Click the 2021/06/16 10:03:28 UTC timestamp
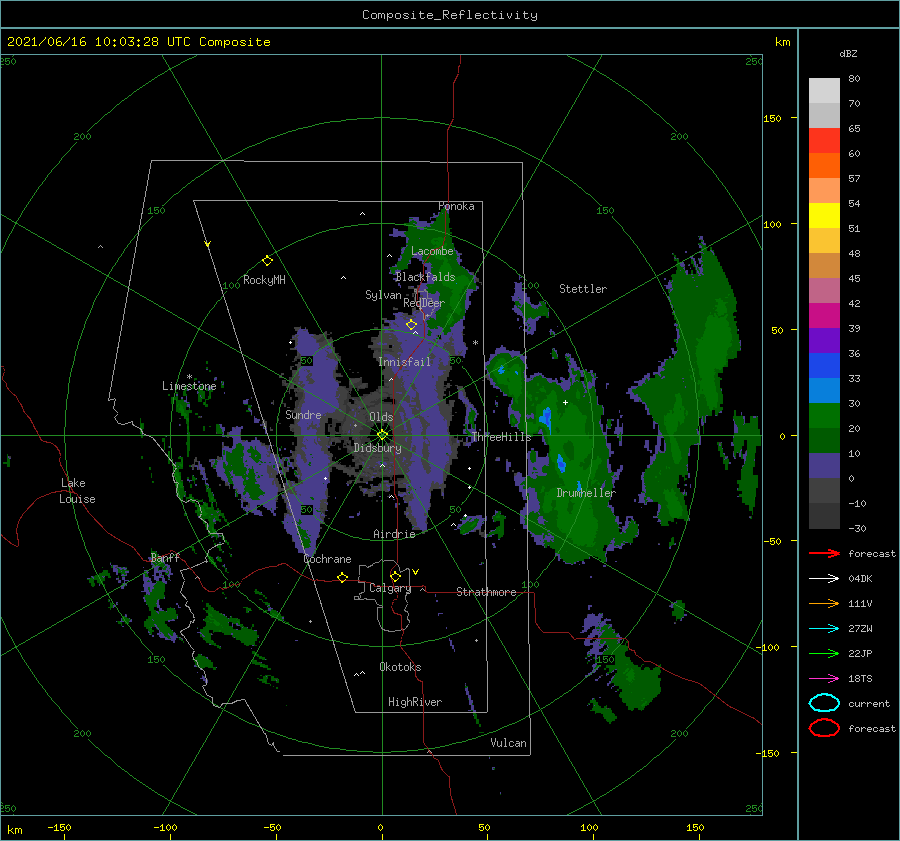Viewport: 900px width, 841px height. point(138,42)
